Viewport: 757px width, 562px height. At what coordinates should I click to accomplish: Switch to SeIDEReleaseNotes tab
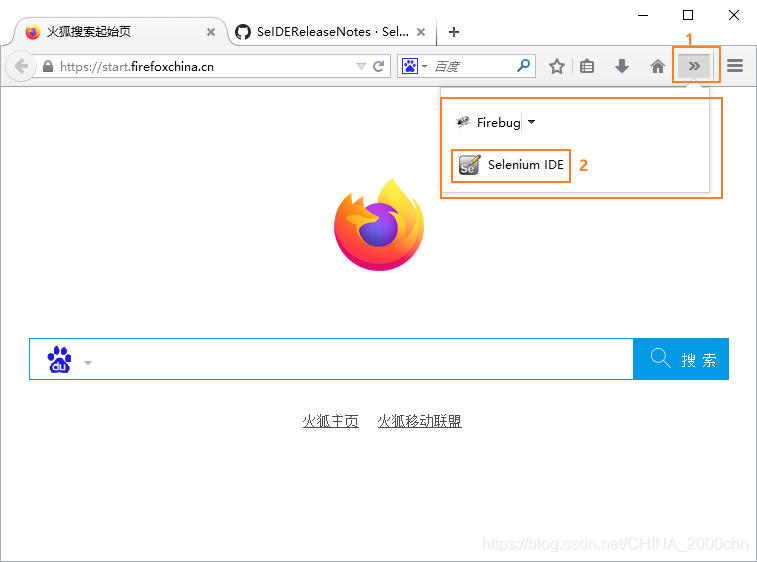coord(323,32)
